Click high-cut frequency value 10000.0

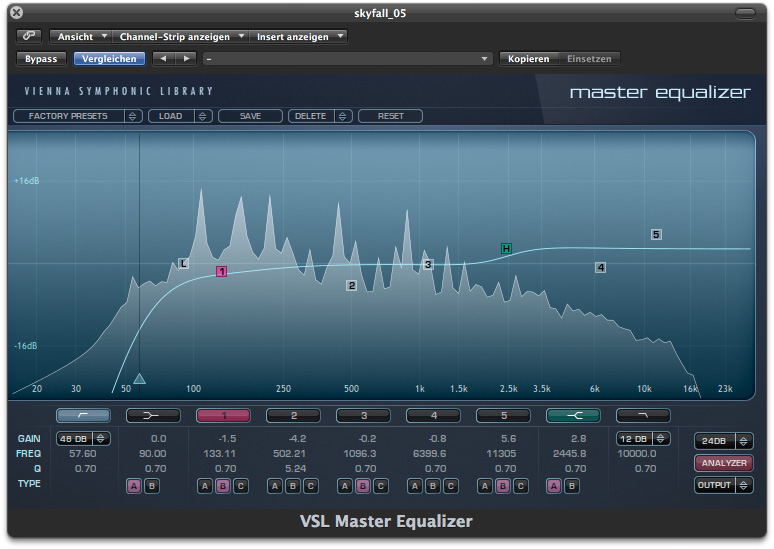pyautogui.click(x=637, y=453)
